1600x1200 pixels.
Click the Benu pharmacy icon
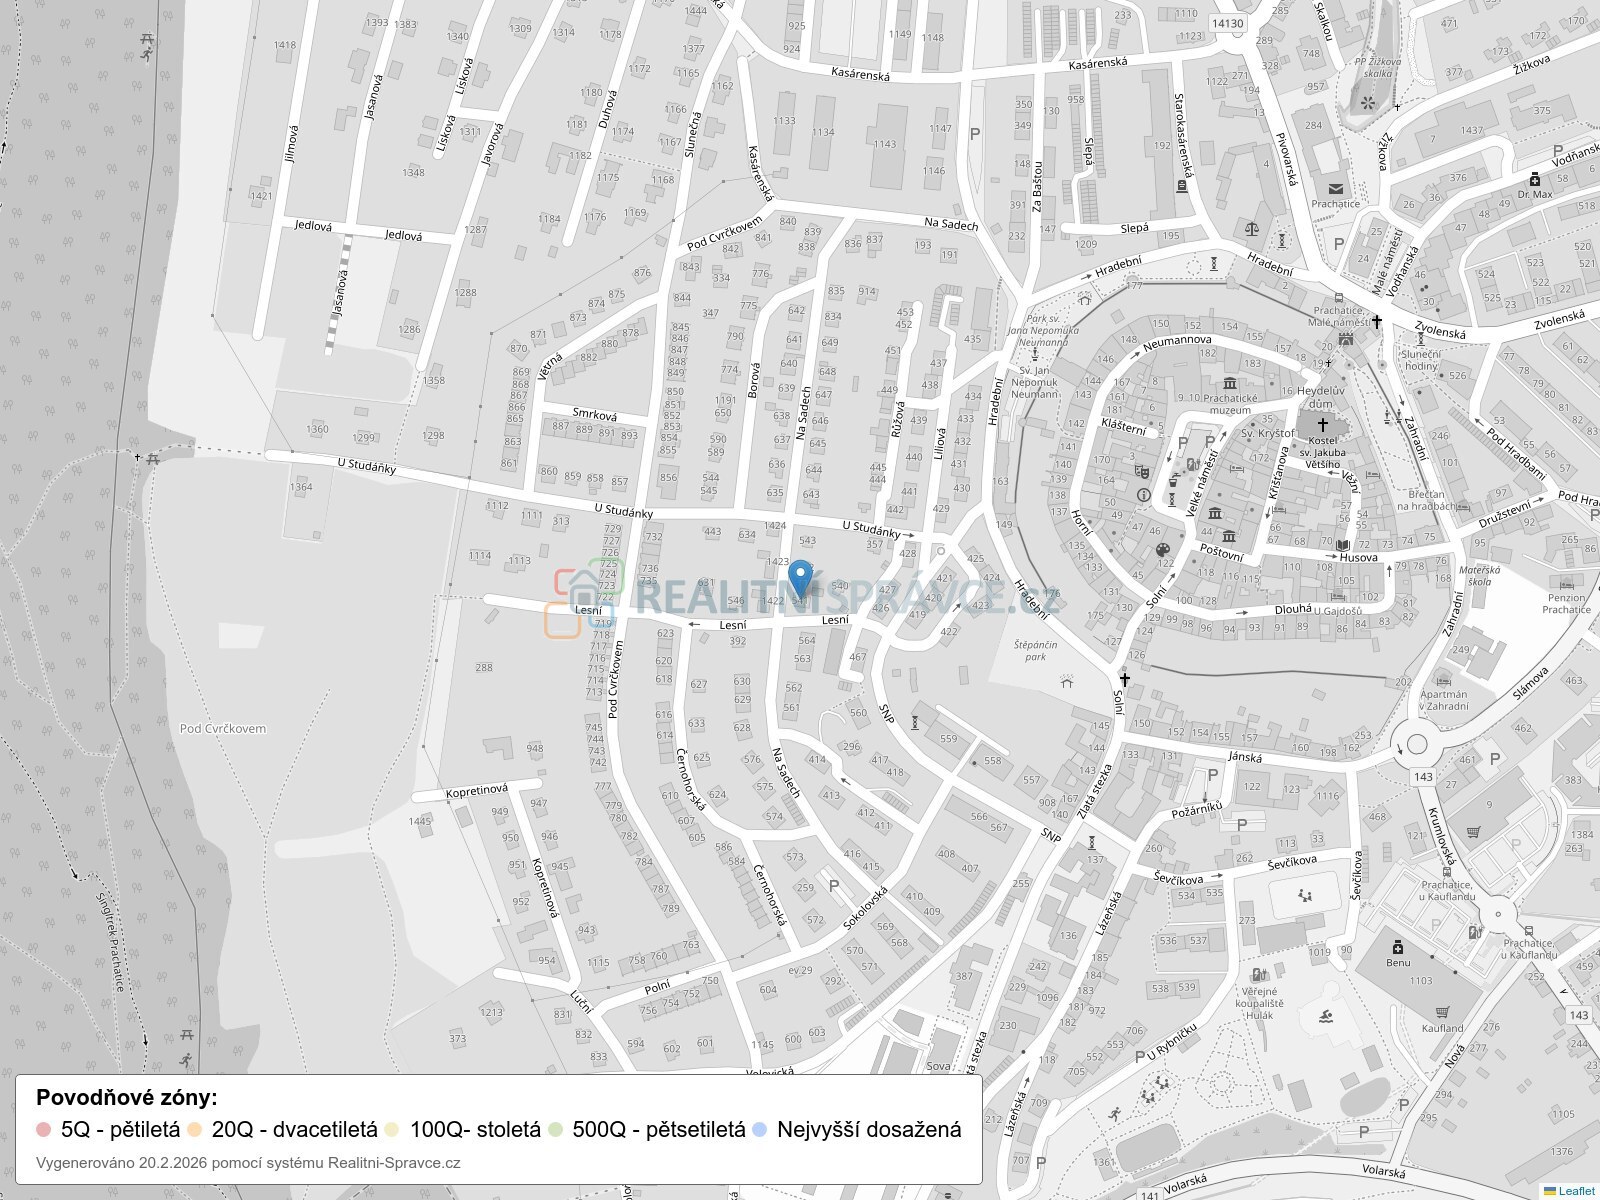click(1398, 947)
